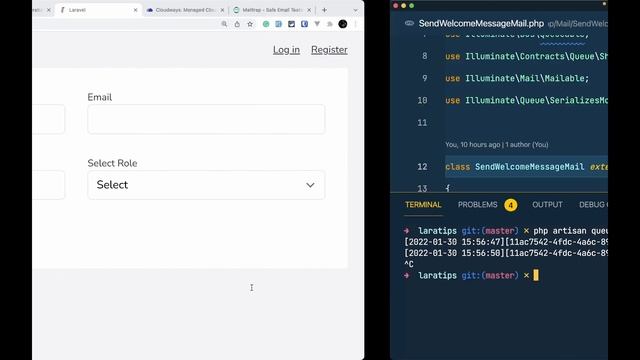Switch to the Laravel browser tab

click(x=98, y=10)
